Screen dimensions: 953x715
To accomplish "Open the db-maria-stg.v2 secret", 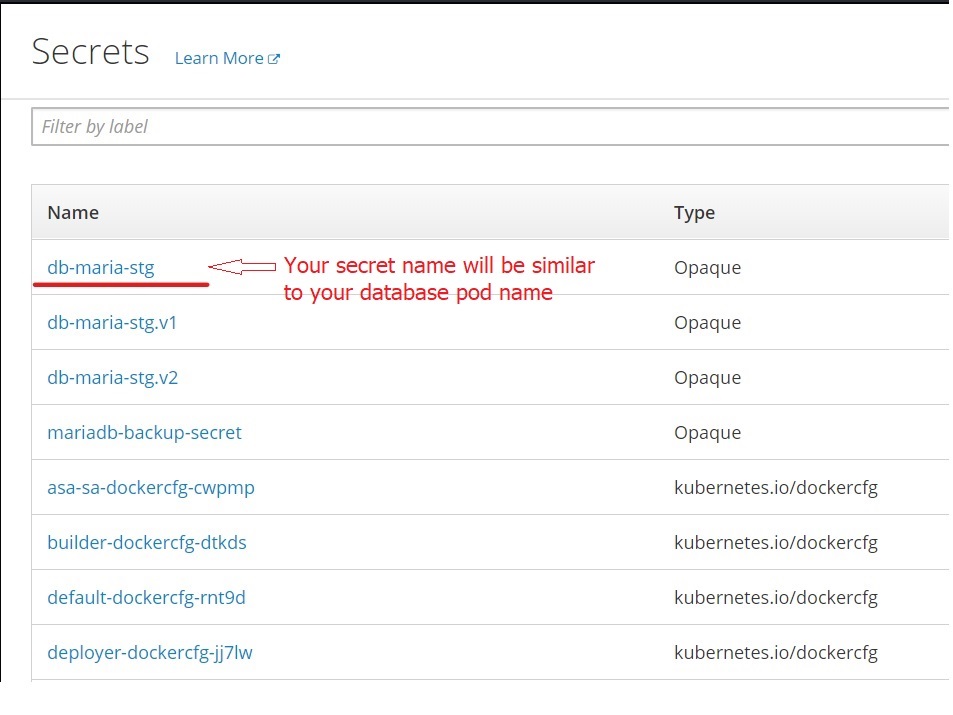I will tap(112, 378).
